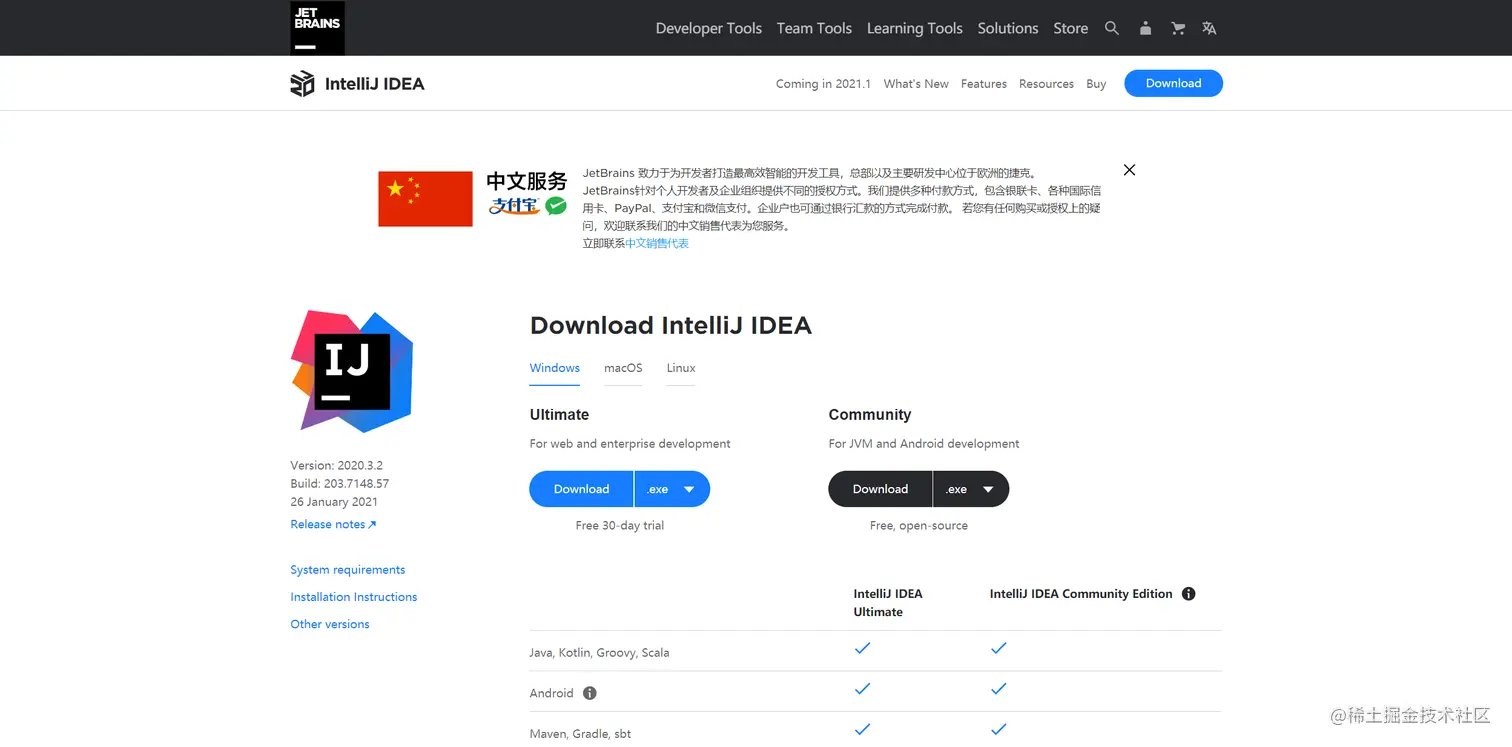Open the System requirements link

347,570
